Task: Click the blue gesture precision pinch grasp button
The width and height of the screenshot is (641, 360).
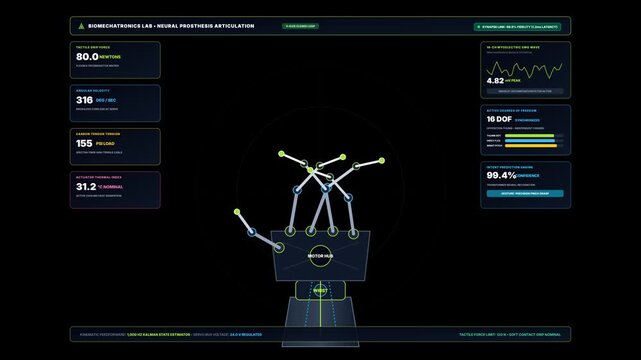Action: click(525, 194)
